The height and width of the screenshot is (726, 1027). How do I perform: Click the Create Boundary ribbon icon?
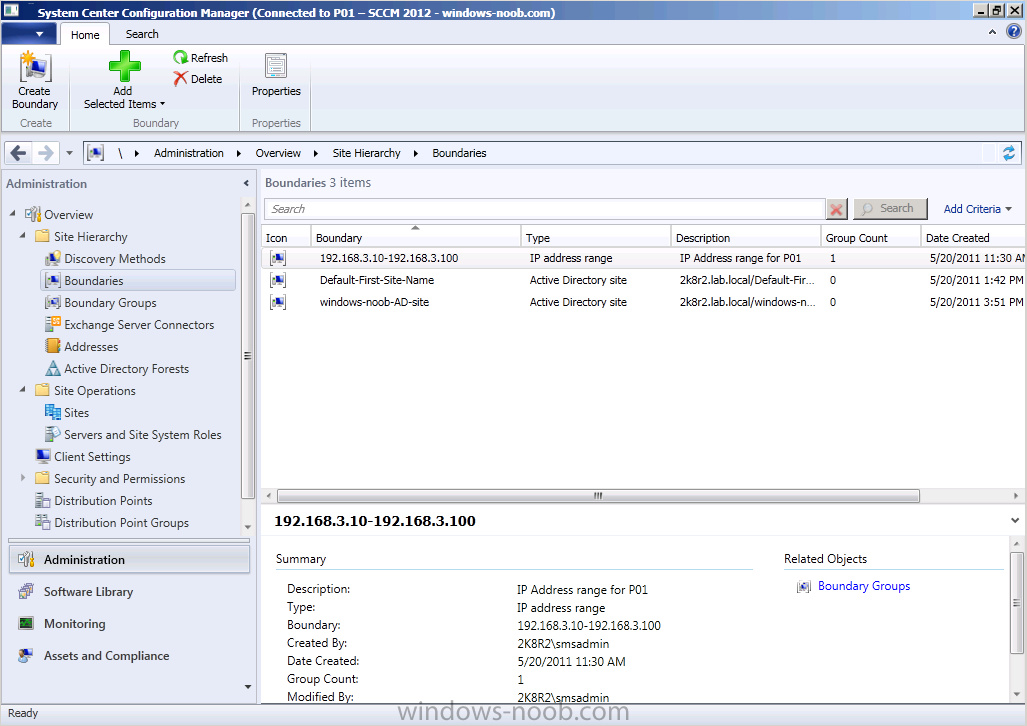[35, 67]
